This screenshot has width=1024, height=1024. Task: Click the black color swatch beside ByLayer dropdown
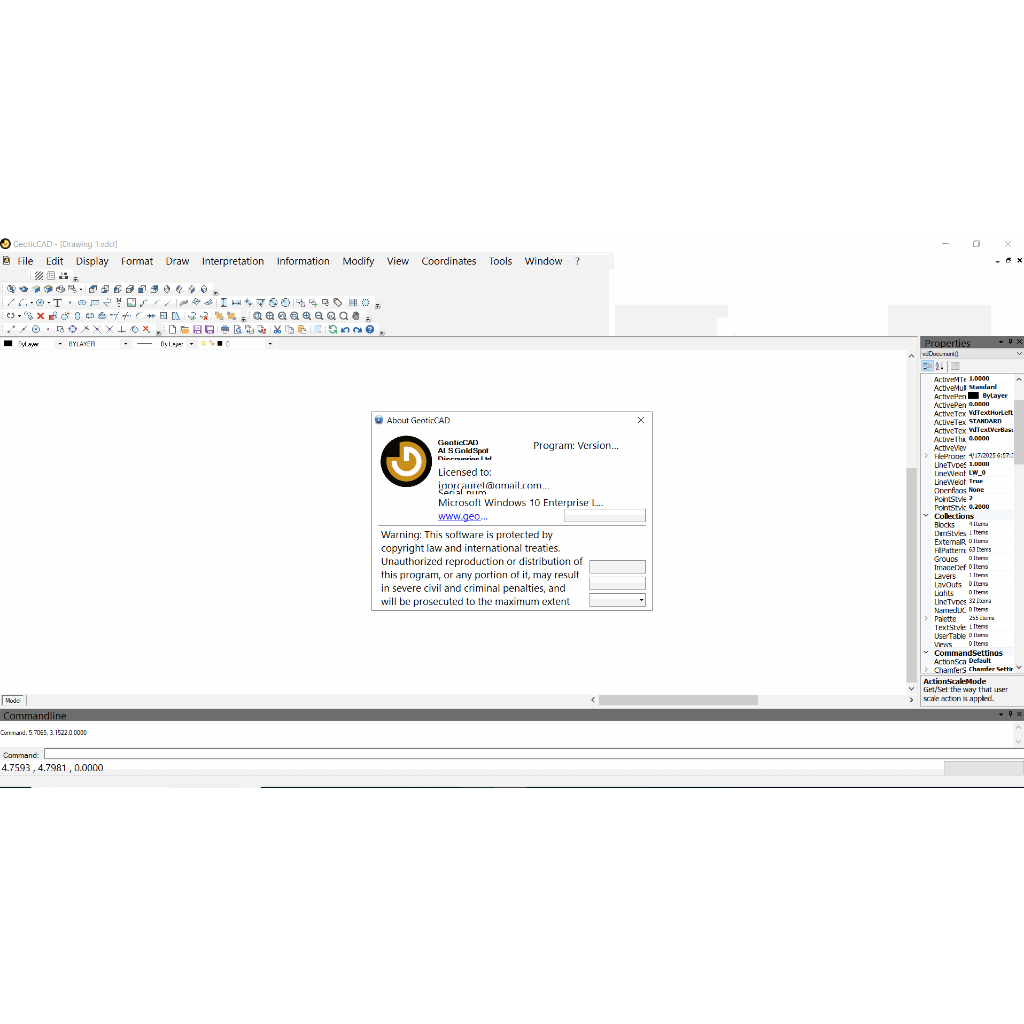point(8,344)
